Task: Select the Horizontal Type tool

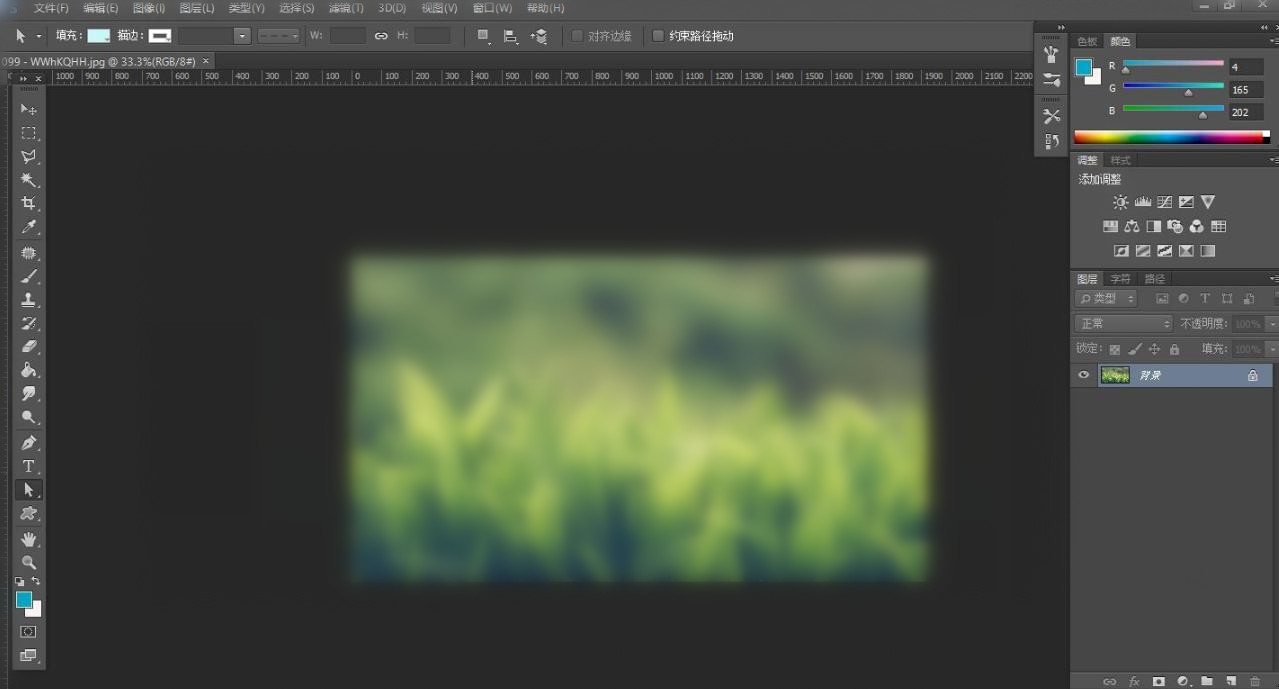Action: pos(28,467)
